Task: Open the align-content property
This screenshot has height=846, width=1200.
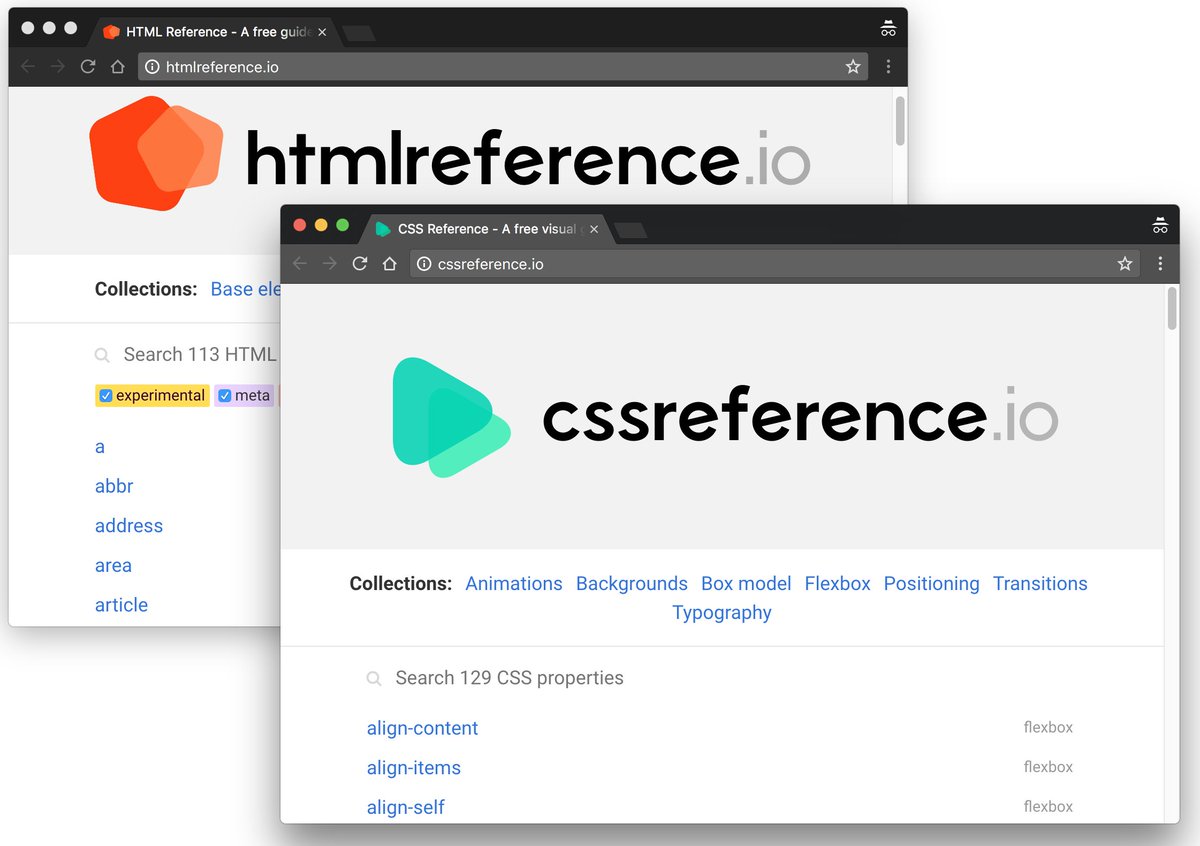Action: point(423,729)
